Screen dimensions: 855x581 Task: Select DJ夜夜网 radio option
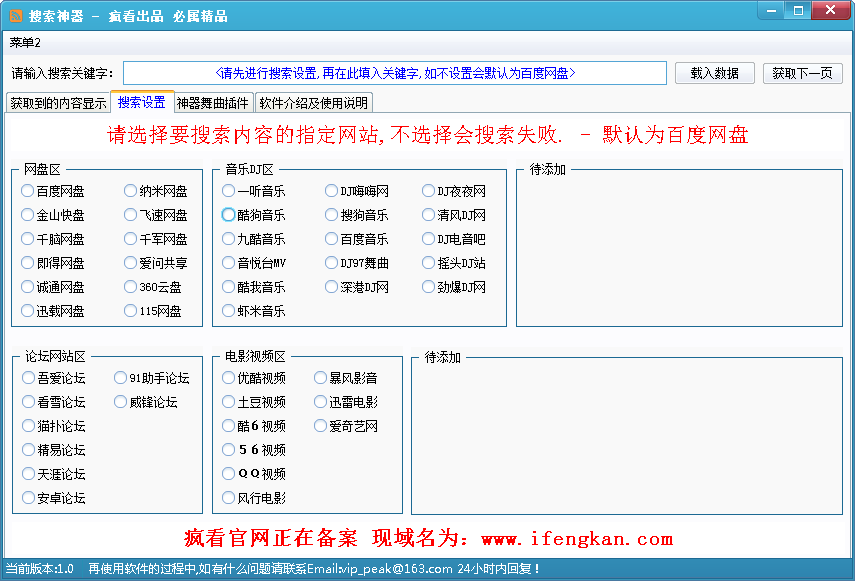click(454, 191)
